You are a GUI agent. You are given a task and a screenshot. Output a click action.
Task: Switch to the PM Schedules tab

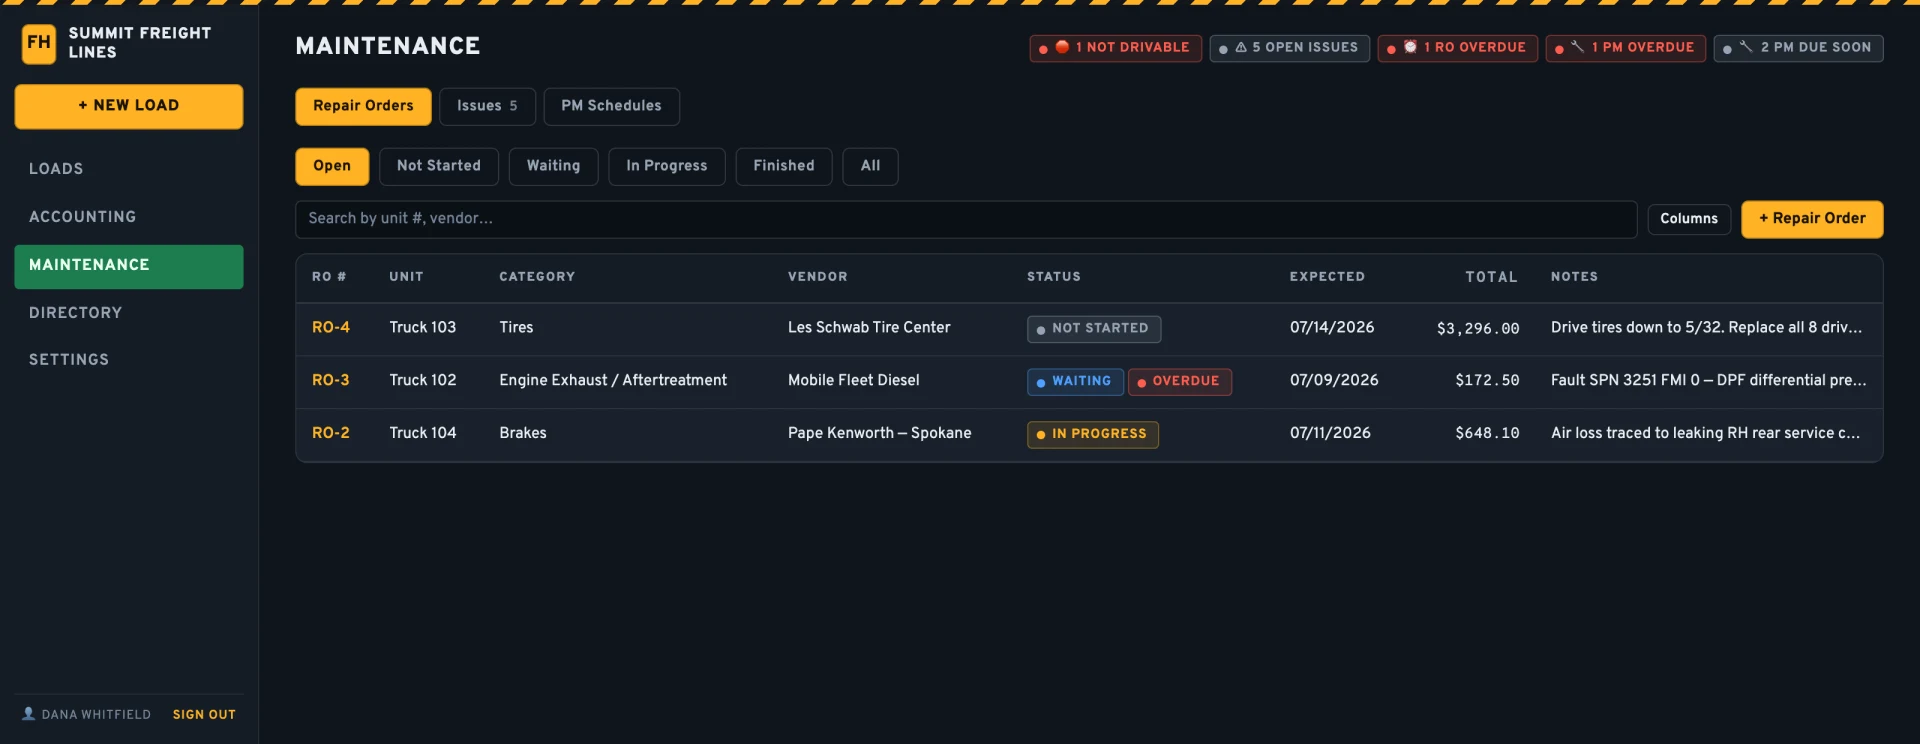pos(611,106)
